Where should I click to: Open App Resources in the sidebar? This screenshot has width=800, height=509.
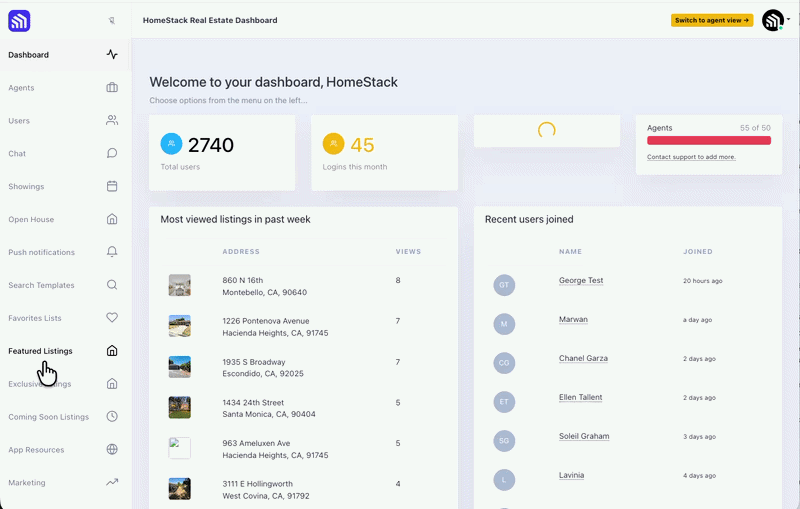pyautogui.click(x=65, y=449)
